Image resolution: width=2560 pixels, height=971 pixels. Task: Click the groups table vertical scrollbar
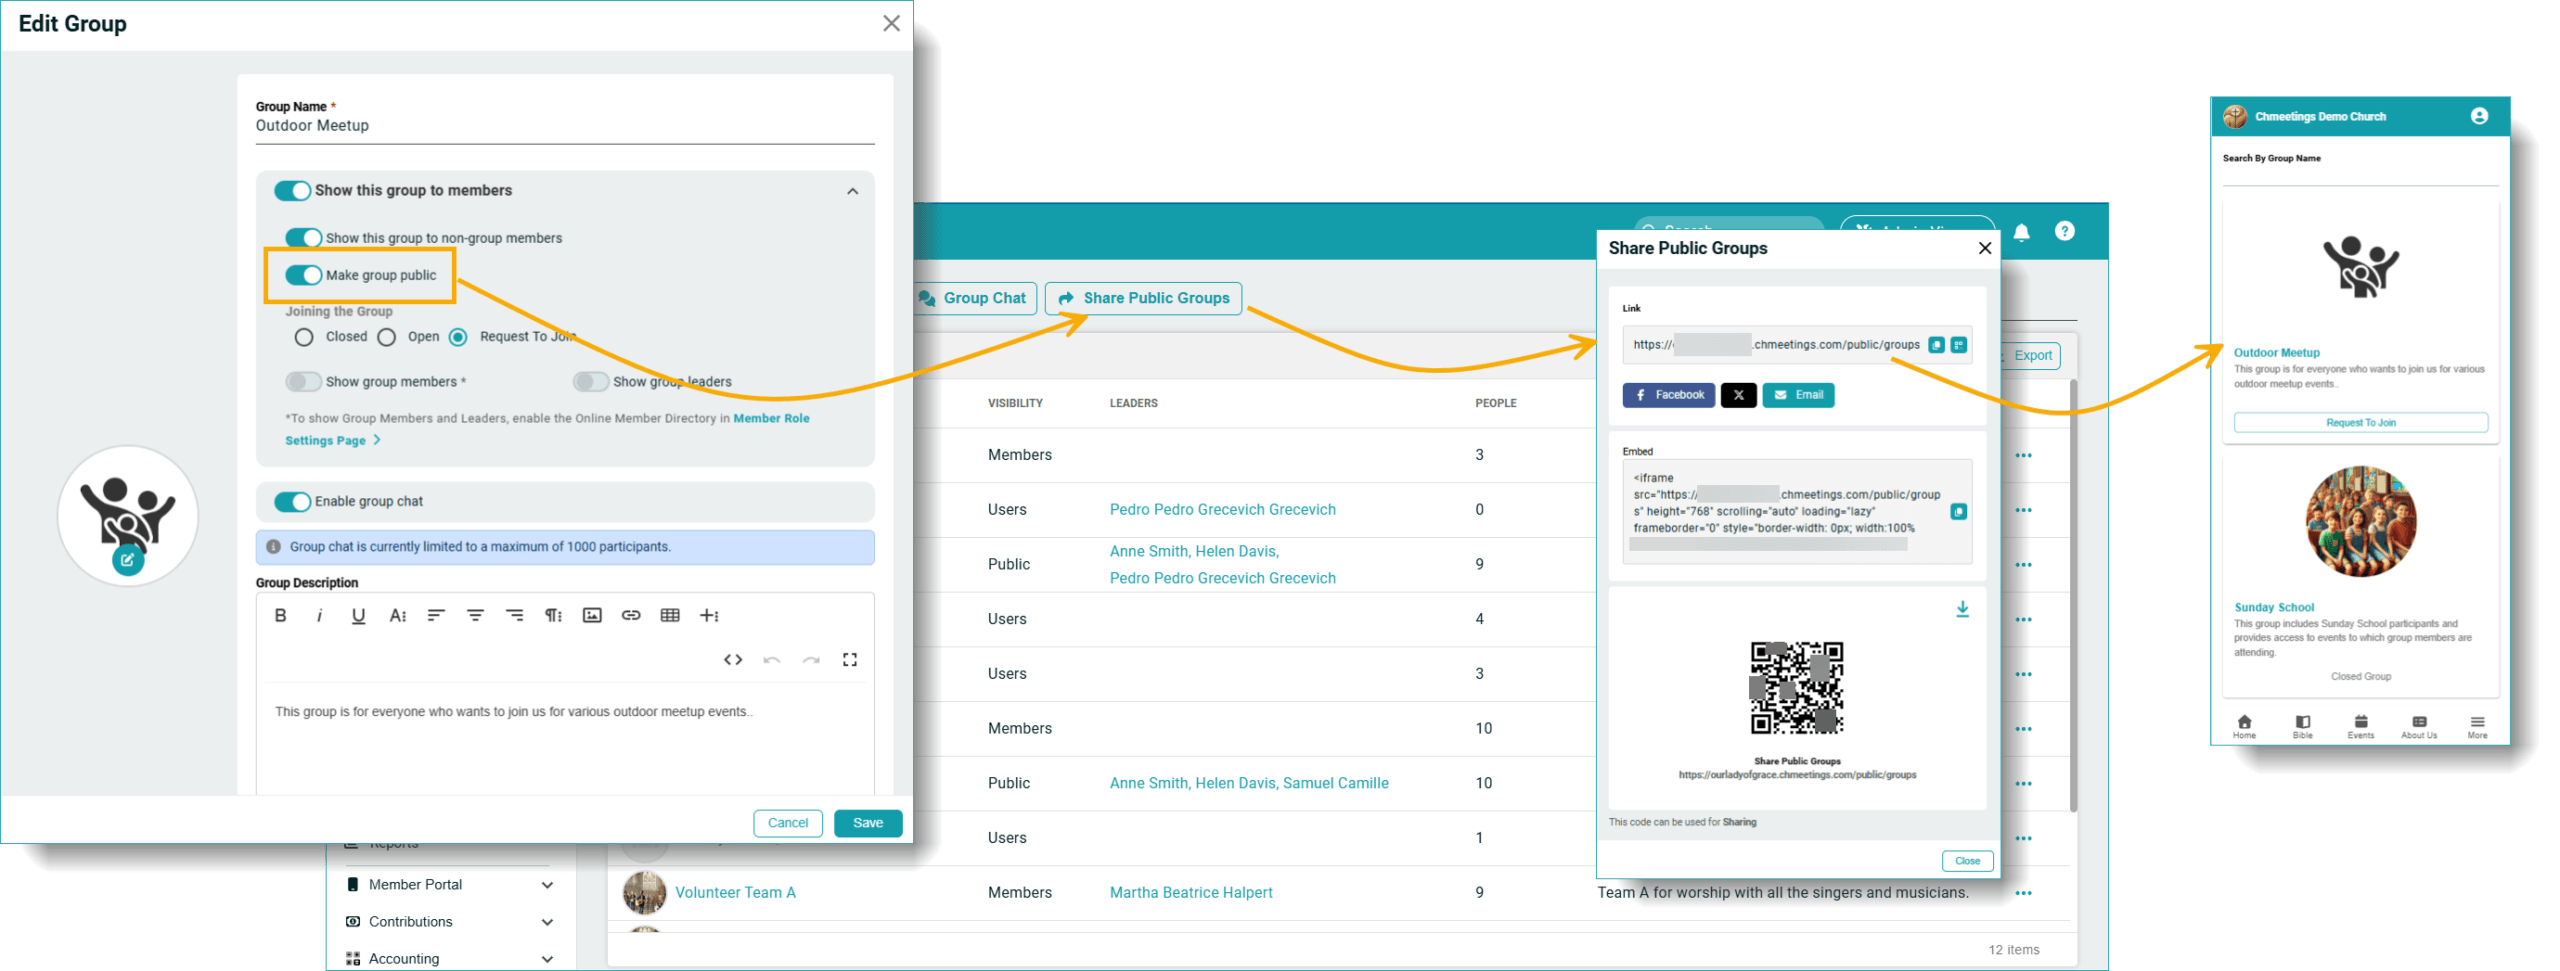pyautogui.click(x=2072, y=595)
